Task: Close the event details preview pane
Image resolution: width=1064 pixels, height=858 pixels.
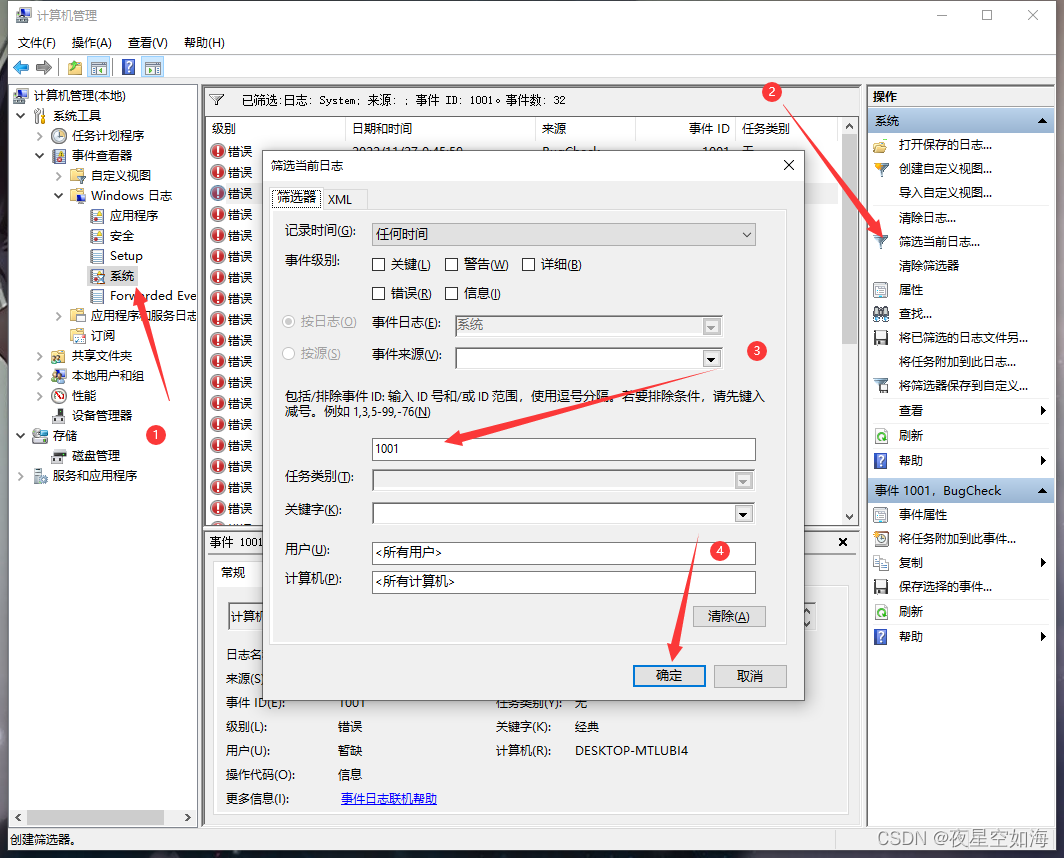Action: coord(843,542)
